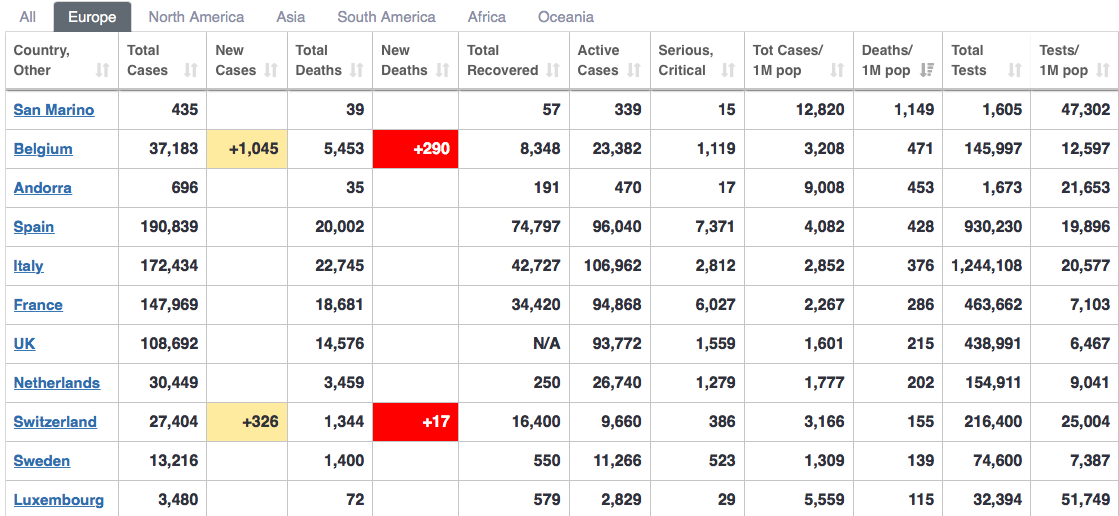This screenshot has height=516, width=1119.
Task: Switch to the Asia tab
Action: [290, 16]
